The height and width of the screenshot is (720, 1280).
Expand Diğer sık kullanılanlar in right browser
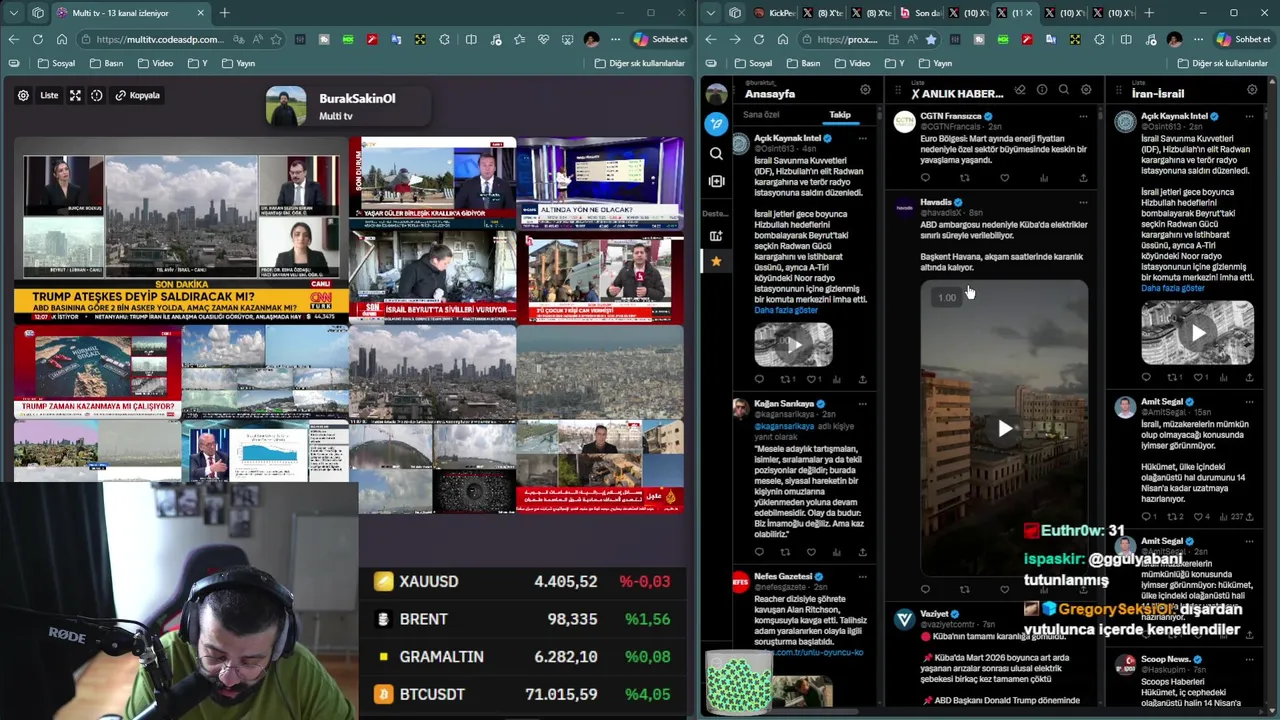[1223, 63]
